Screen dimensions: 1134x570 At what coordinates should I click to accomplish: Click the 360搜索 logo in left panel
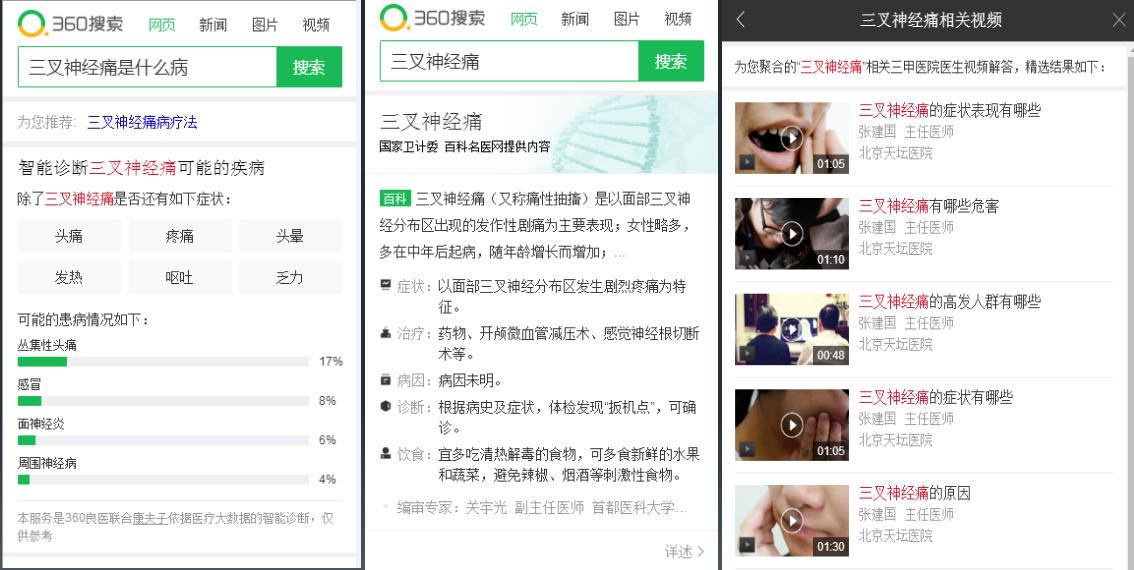point(70,24)
